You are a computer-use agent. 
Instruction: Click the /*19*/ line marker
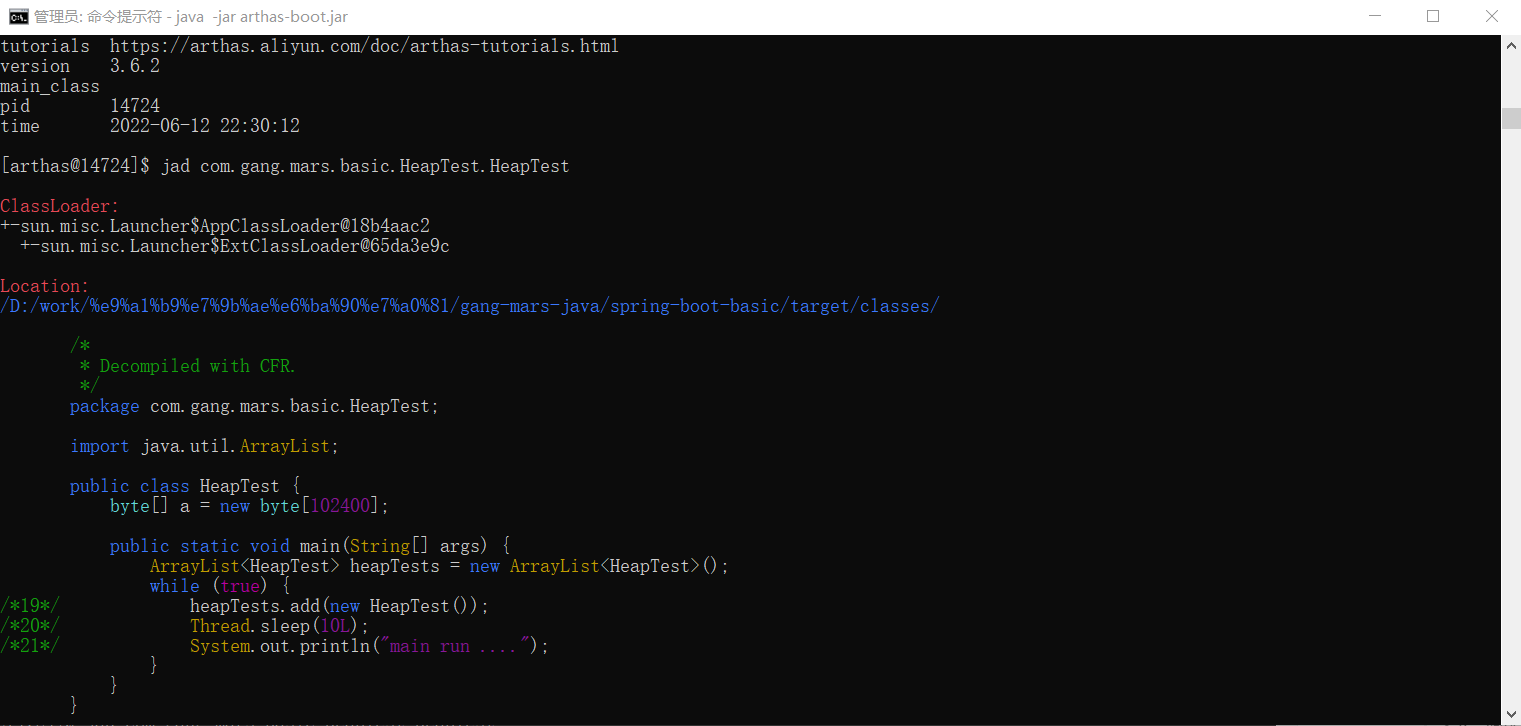pyautogui.click(x=30, y=606)
